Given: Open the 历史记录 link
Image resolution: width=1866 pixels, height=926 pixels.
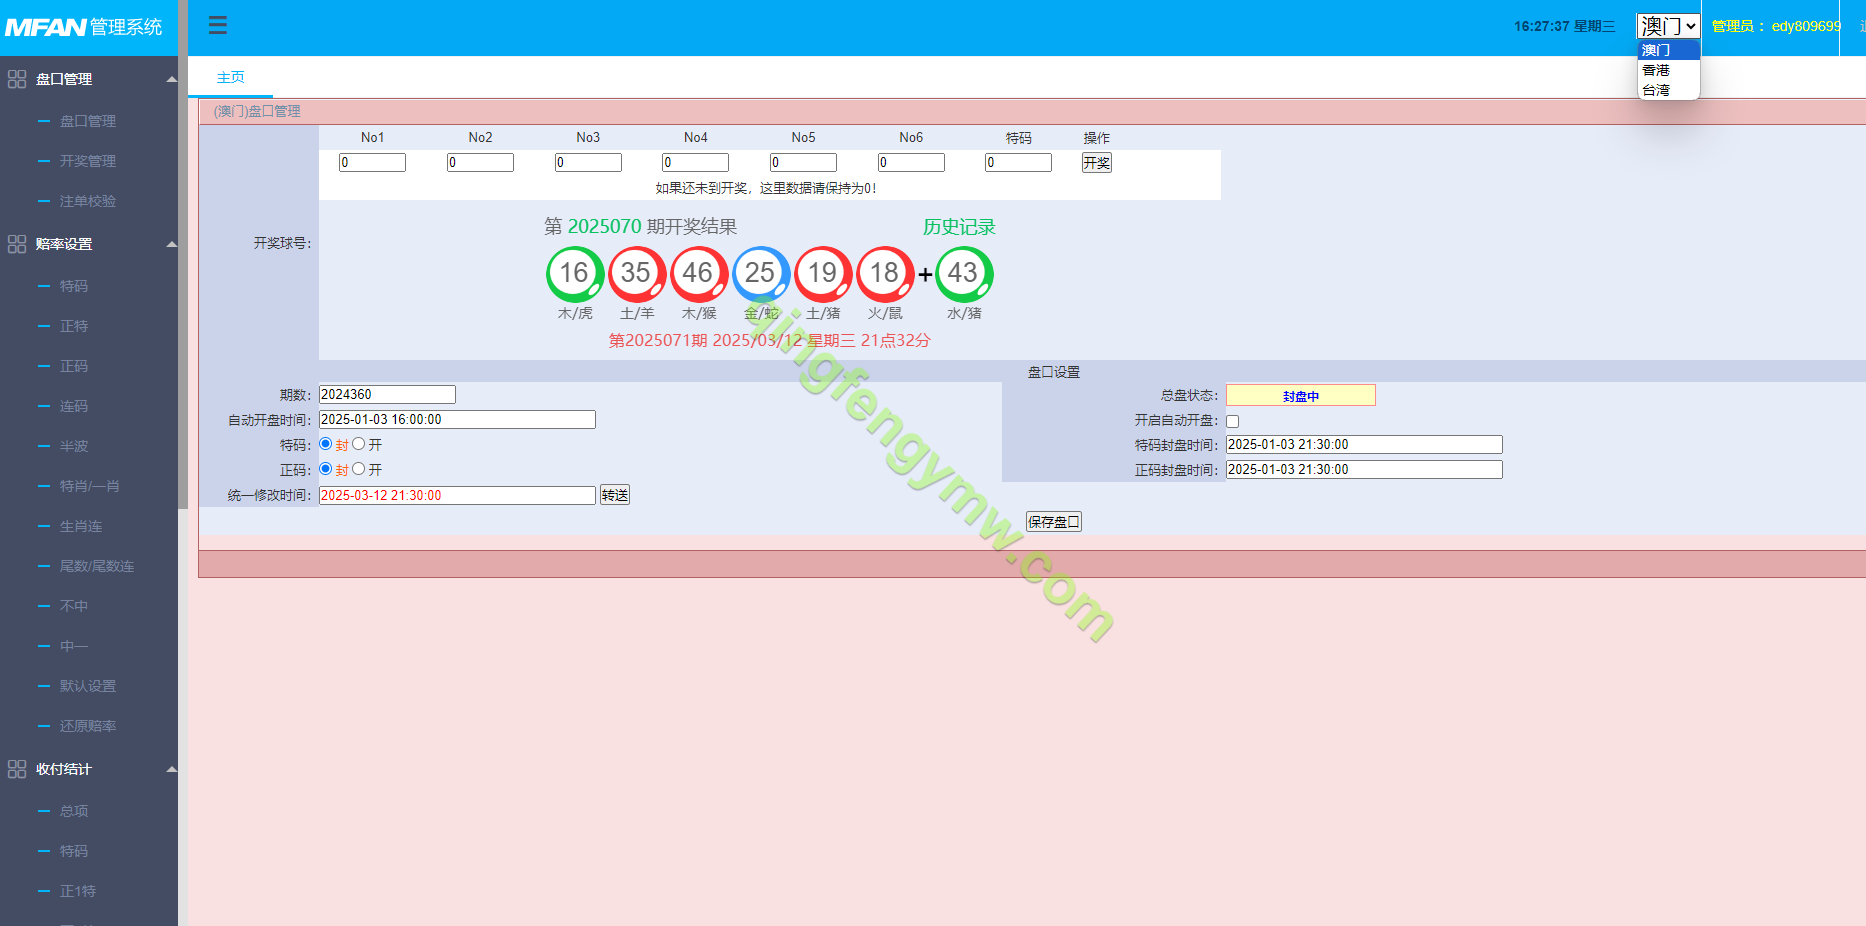Looking at the screenshot, I should (x=958, y=227).
